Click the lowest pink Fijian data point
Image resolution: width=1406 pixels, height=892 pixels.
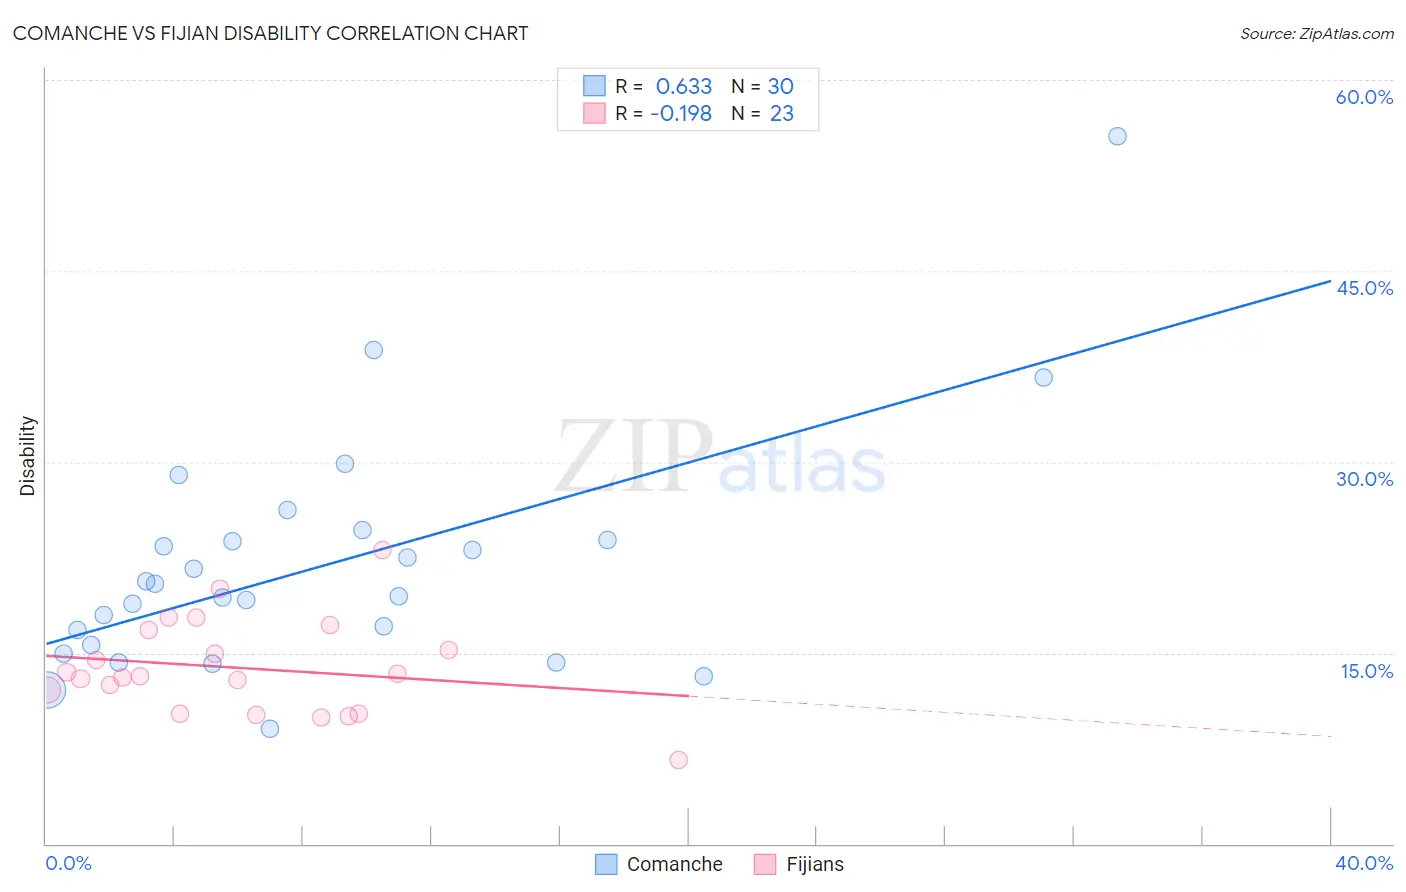click(678, 760)
